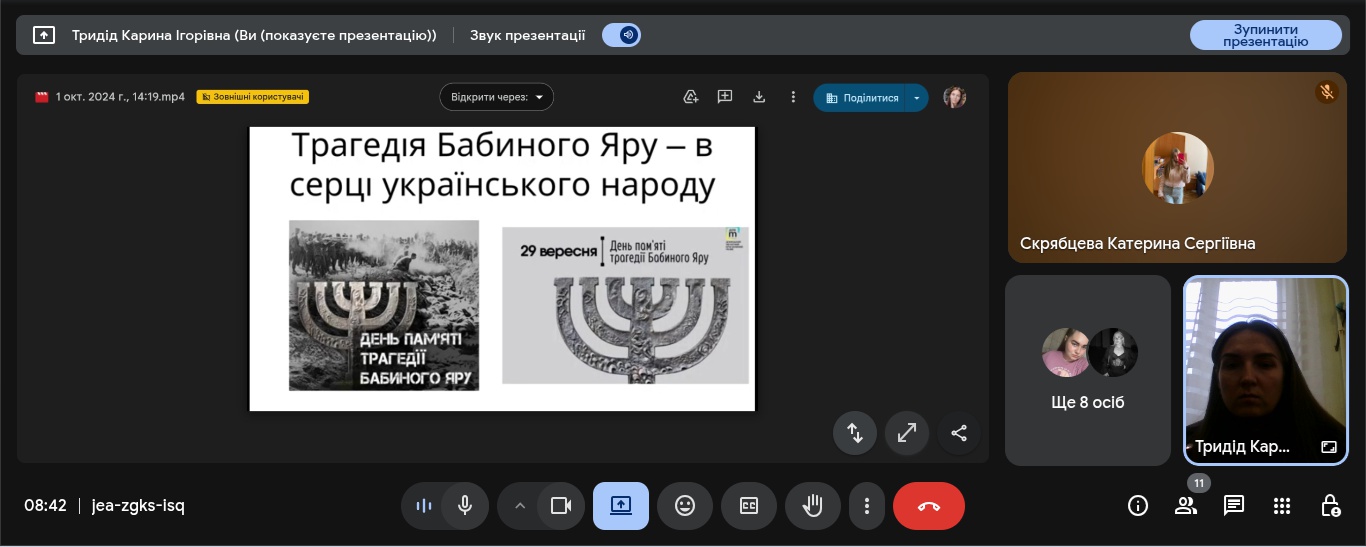Open more options in call controls

coord(867,505)
